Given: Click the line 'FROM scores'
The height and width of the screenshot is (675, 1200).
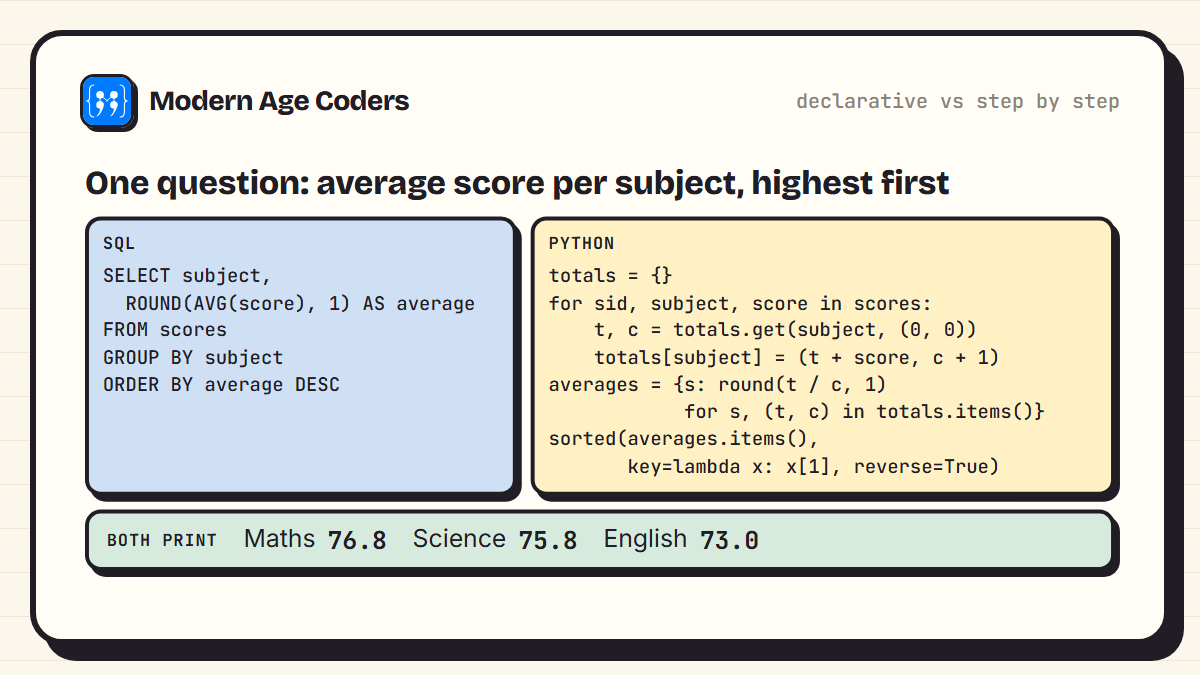Looking at the screenshot, I should 165,330.
